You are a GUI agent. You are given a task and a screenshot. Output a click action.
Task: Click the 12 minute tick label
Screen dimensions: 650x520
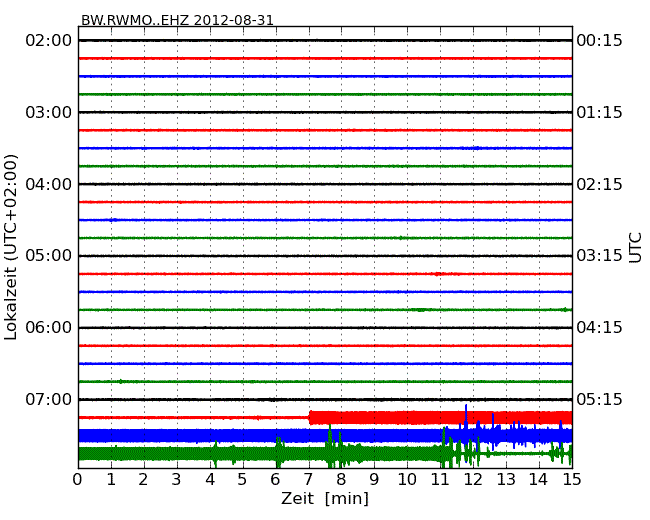coord(473,480)
